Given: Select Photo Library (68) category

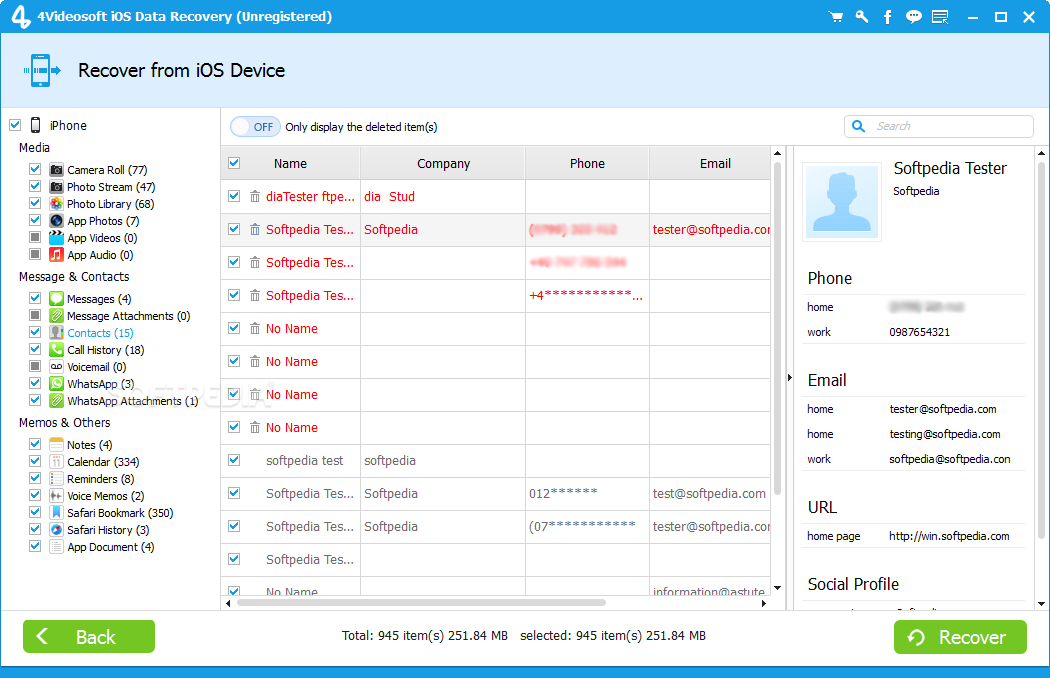Looking at the screenshot, I should pos(110,204).
